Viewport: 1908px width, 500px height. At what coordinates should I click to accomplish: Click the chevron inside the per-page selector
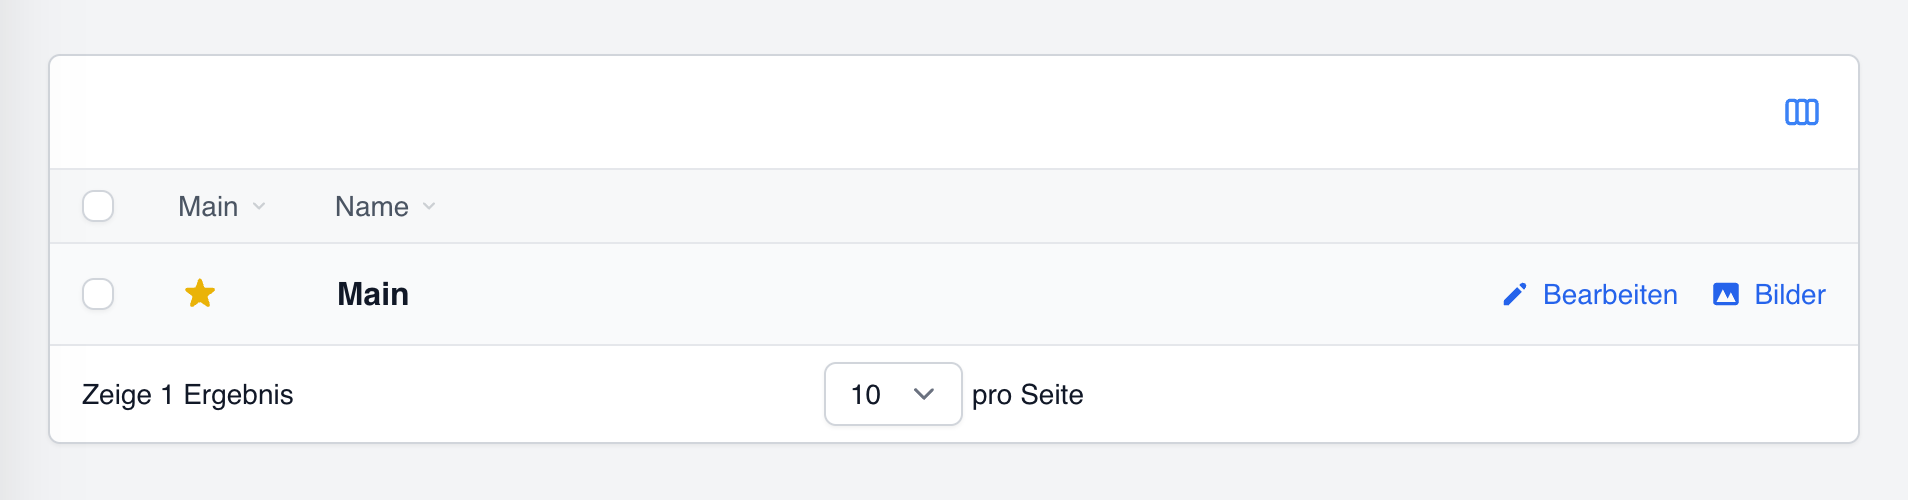[924, 394]
